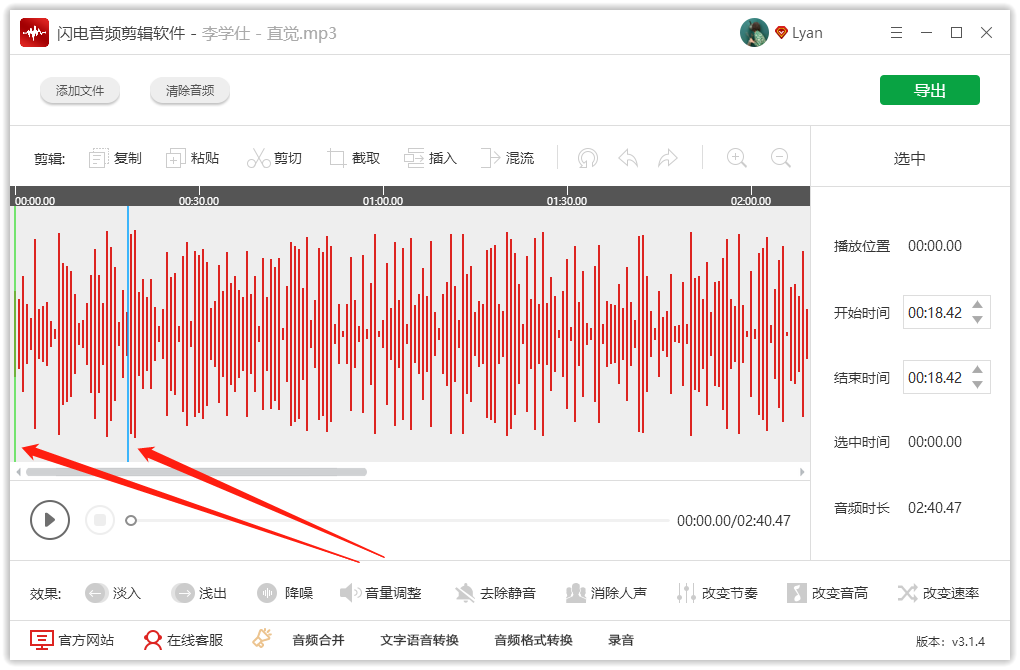1020x670 pixels.
Task: Click the 00:00.00/02:40.47 playback time readout
Action: click(734, 520)
